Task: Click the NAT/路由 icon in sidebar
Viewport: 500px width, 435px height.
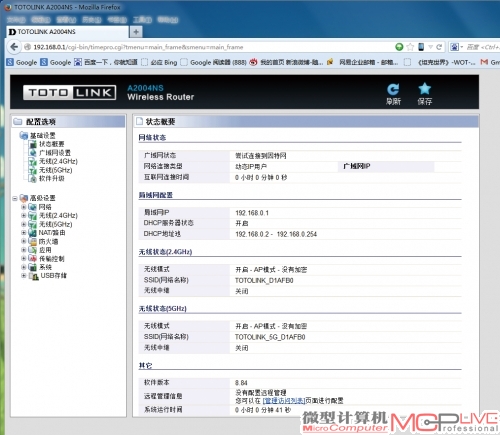Action: point(32,233)
